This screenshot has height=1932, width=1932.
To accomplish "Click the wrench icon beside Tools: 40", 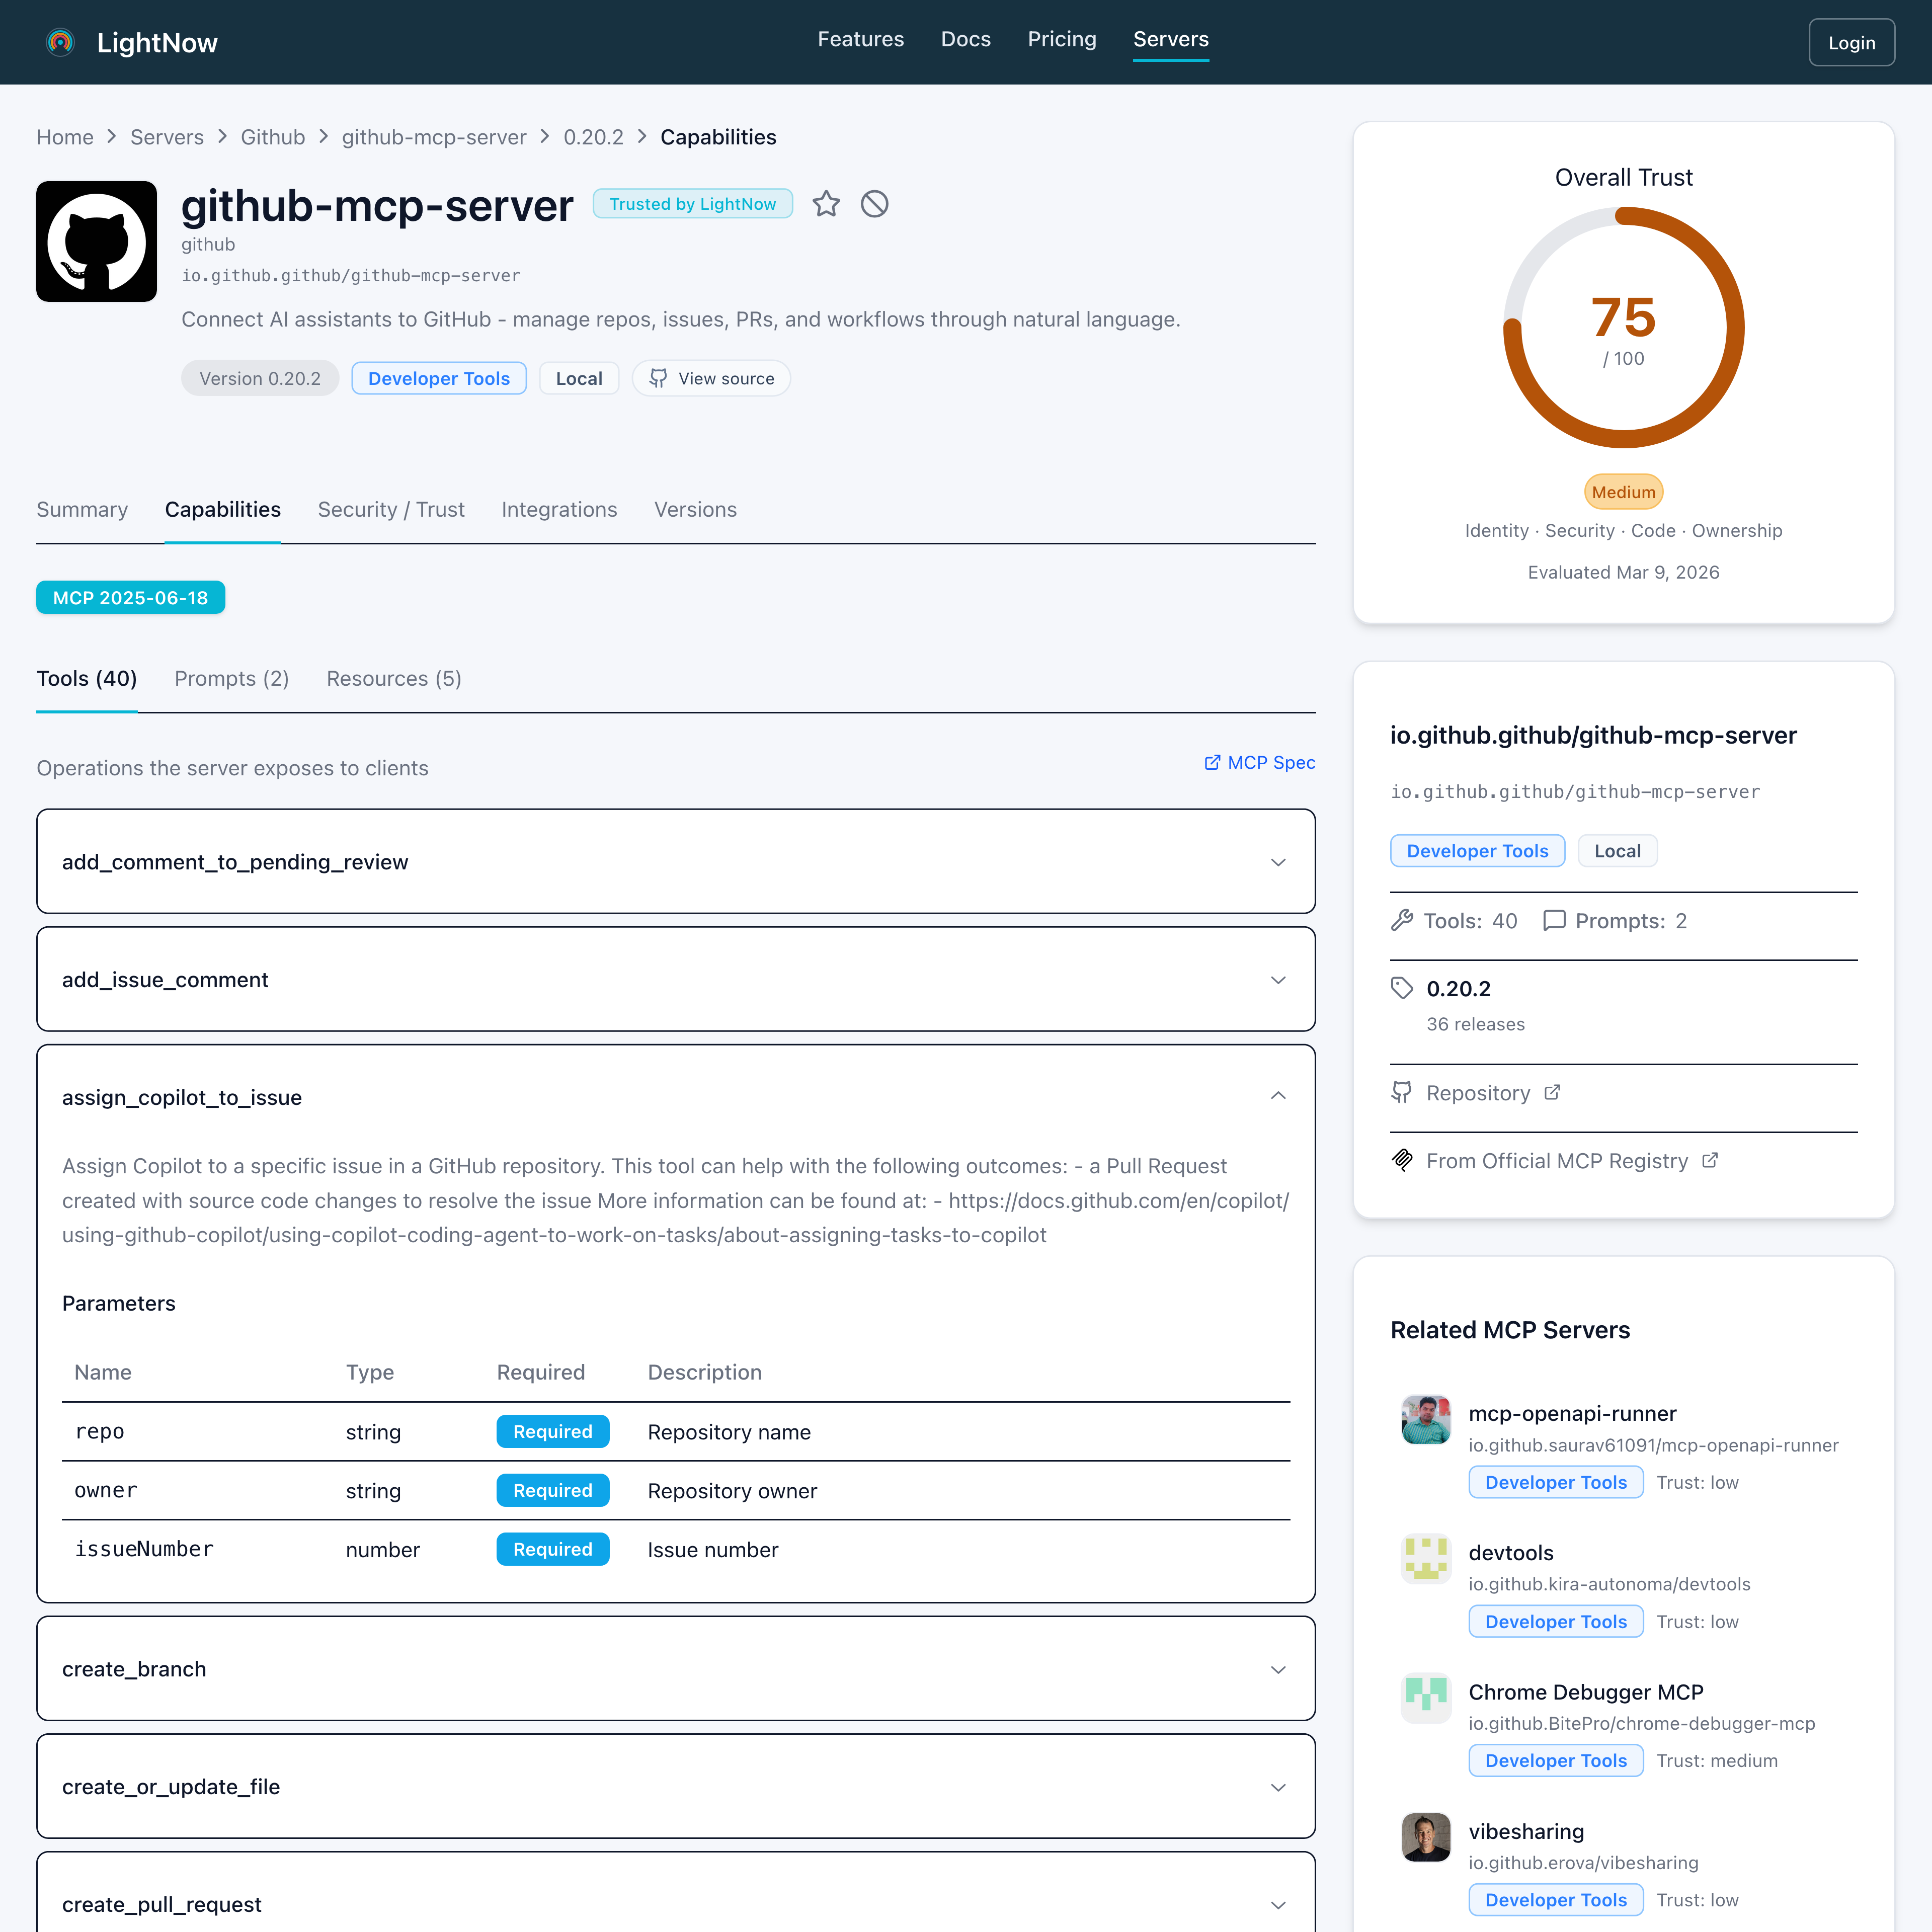I will point(1402,920).
